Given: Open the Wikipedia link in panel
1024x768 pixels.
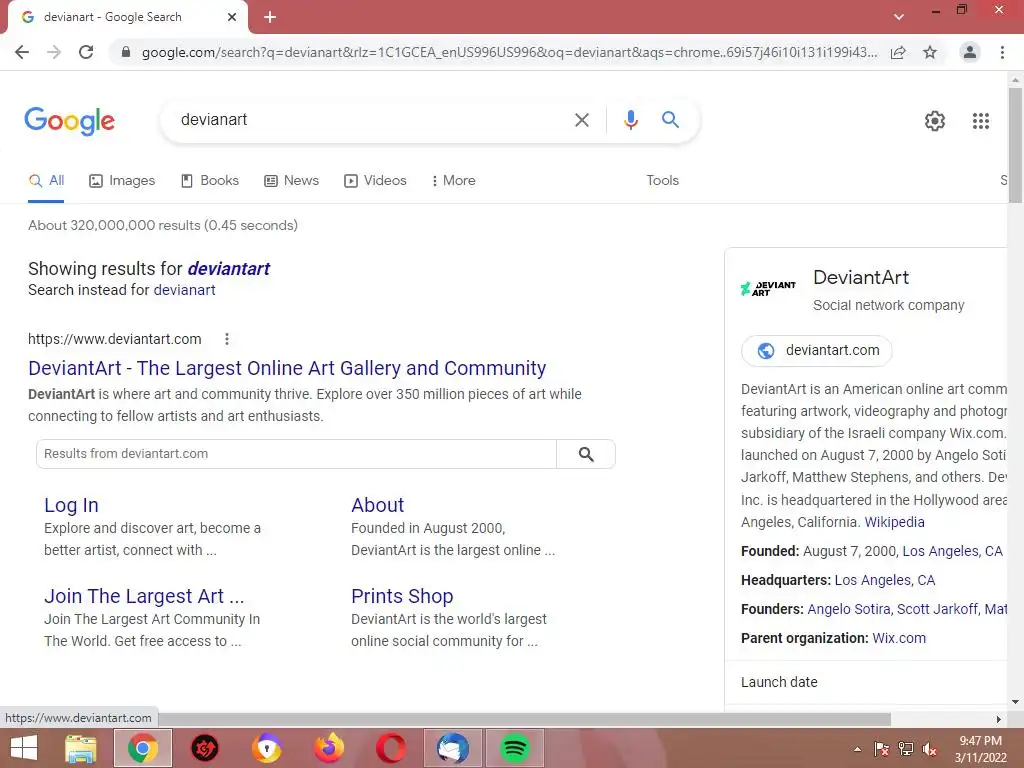Looking at the screenshot, I should pos(894,522).
